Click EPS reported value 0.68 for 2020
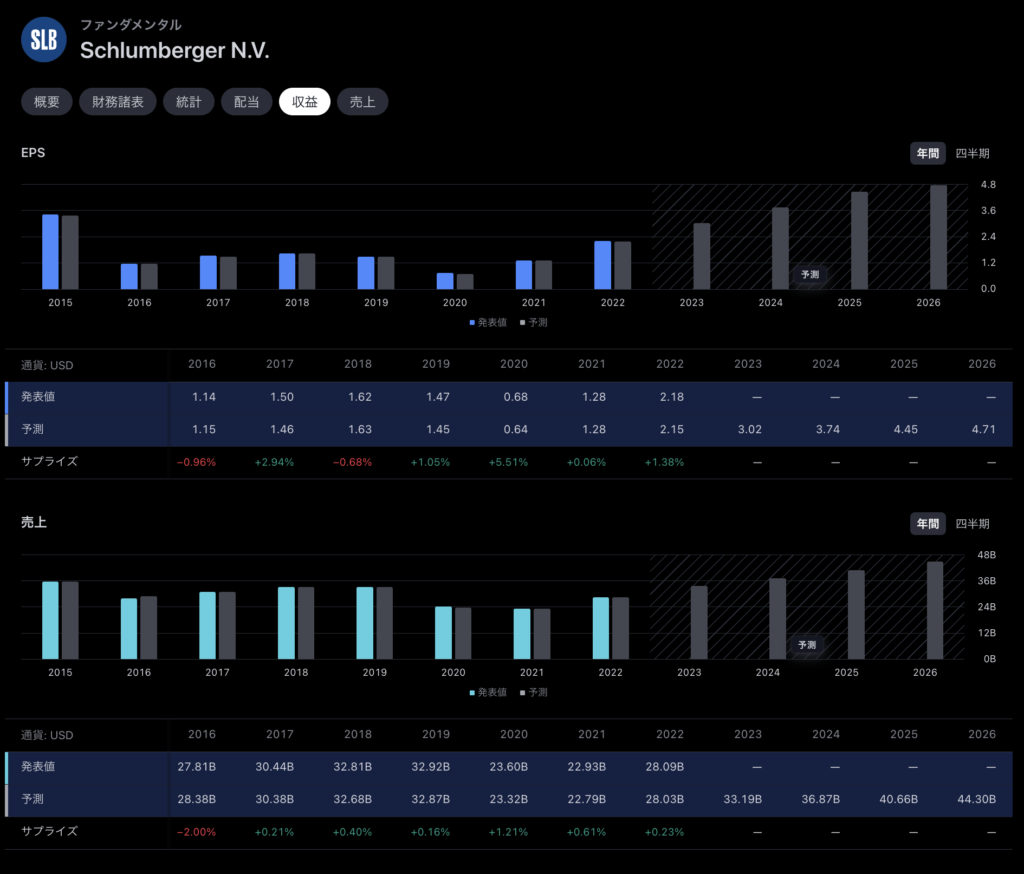Viewport: 1024px width, 874px height. 515,397
